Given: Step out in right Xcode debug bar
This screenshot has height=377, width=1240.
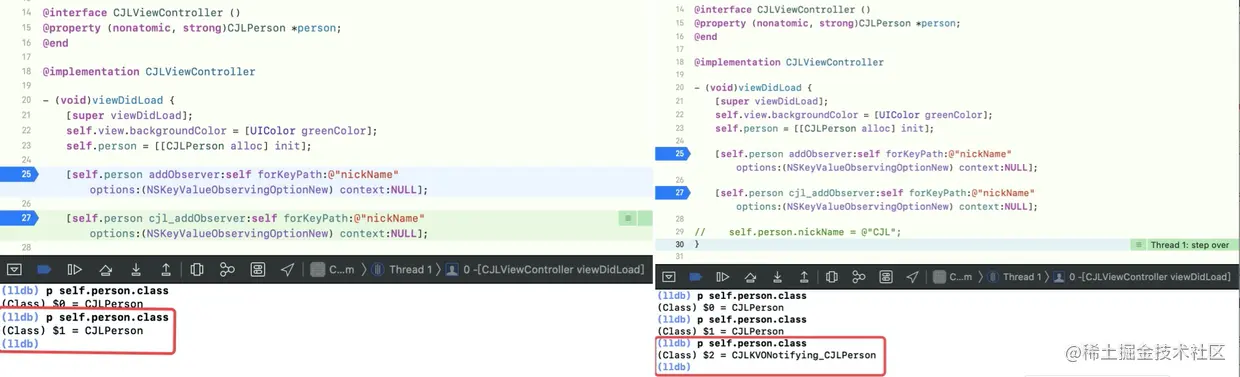Looking at the screenshot, I should [804, 277].
